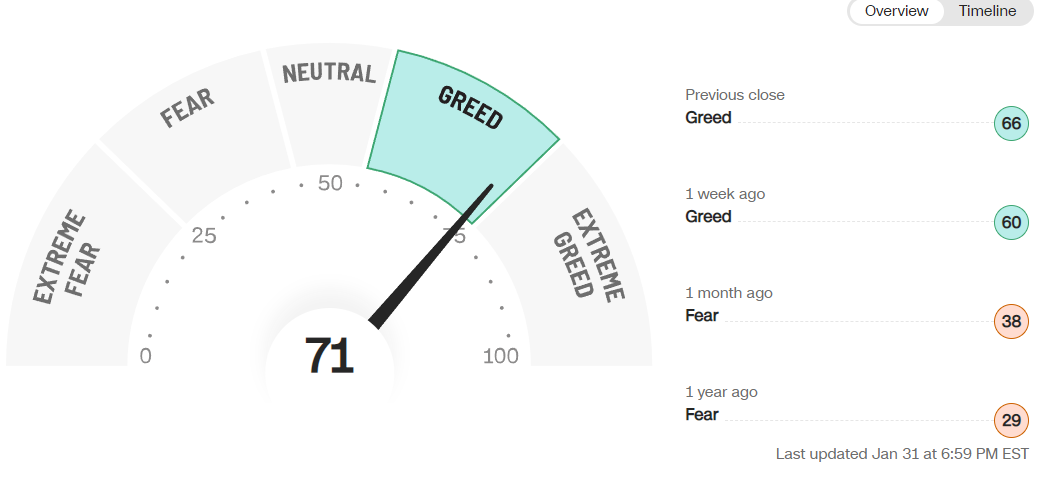
Task: Click the Previous close label
Action: pos(735,95)
